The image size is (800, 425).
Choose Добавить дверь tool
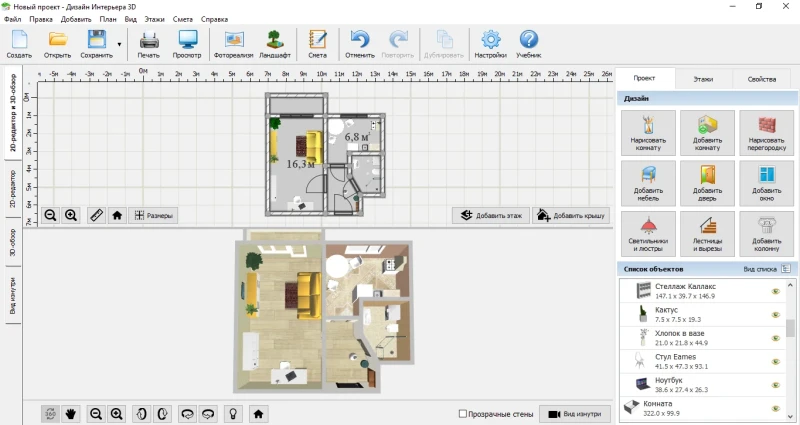[707, 183]
